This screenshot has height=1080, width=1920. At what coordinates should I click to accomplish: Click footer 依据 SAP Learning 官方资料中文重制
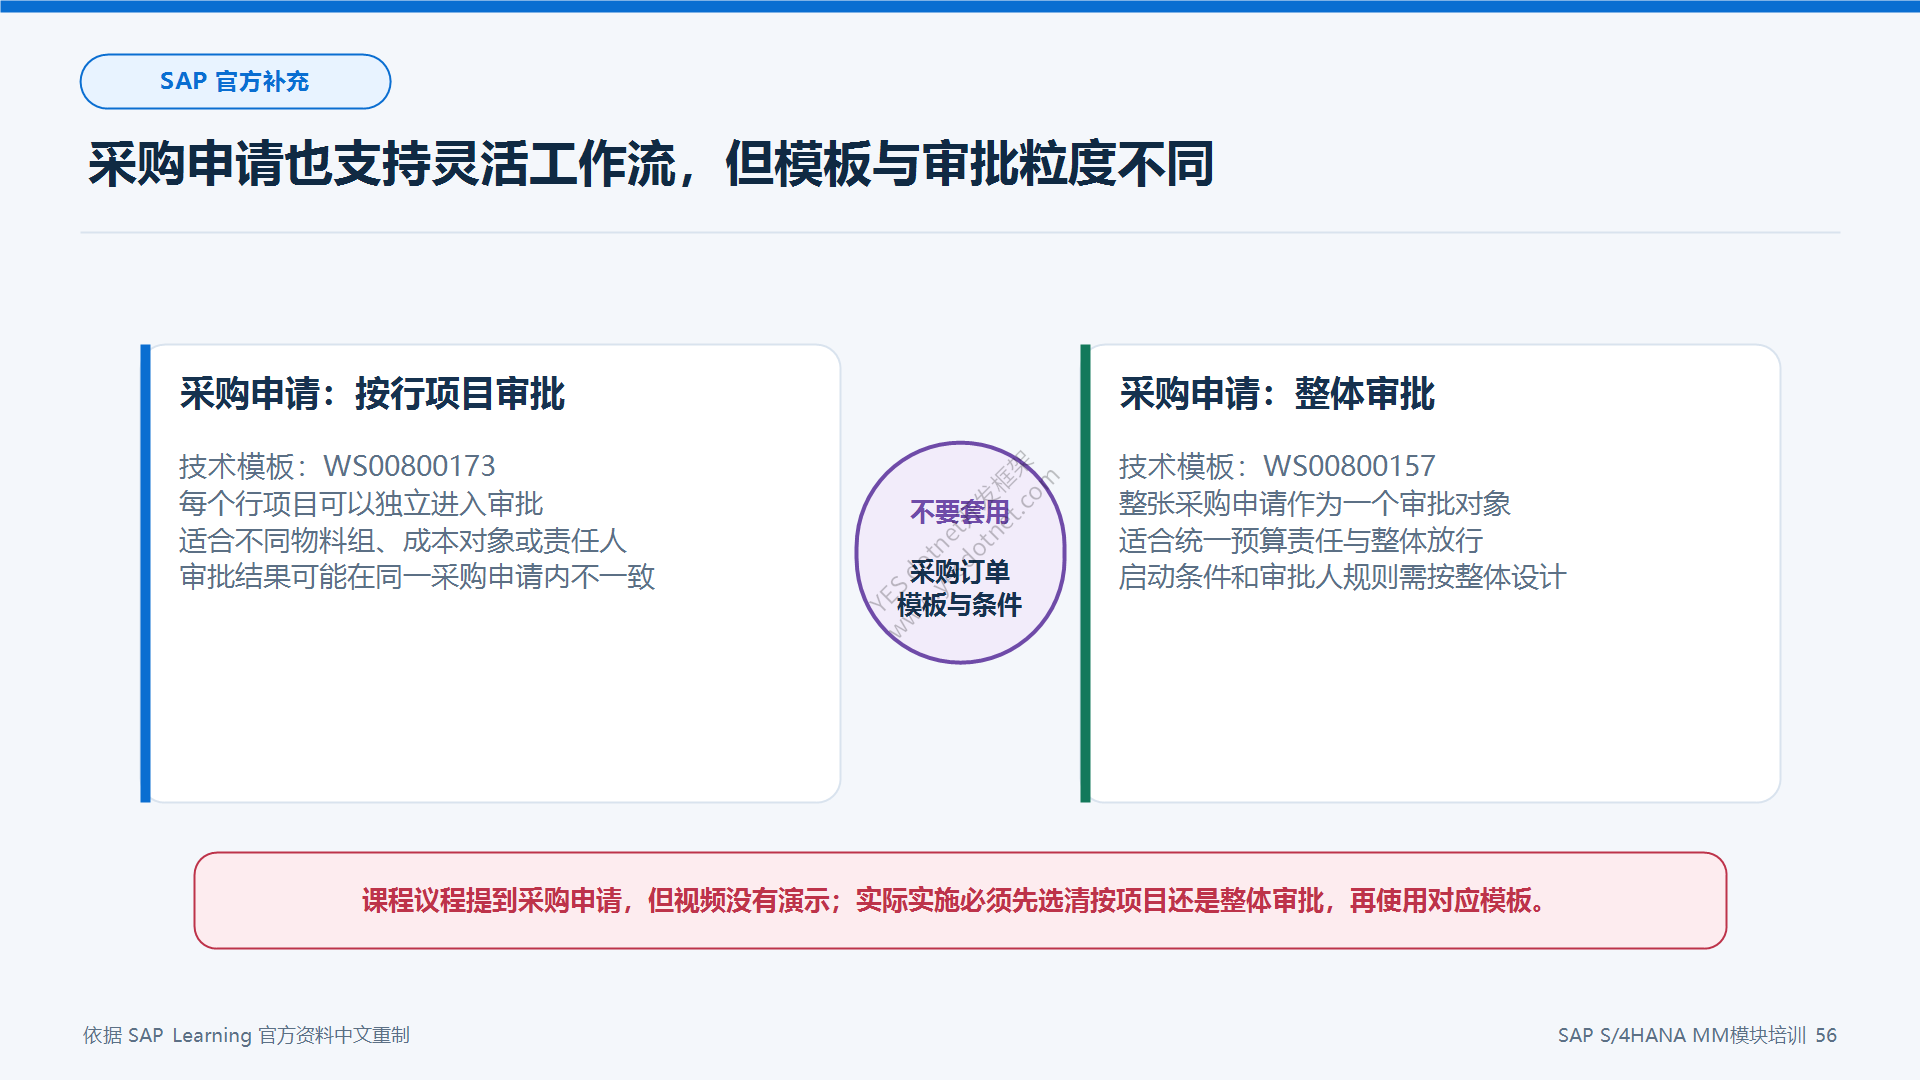tap(246, 1035)
